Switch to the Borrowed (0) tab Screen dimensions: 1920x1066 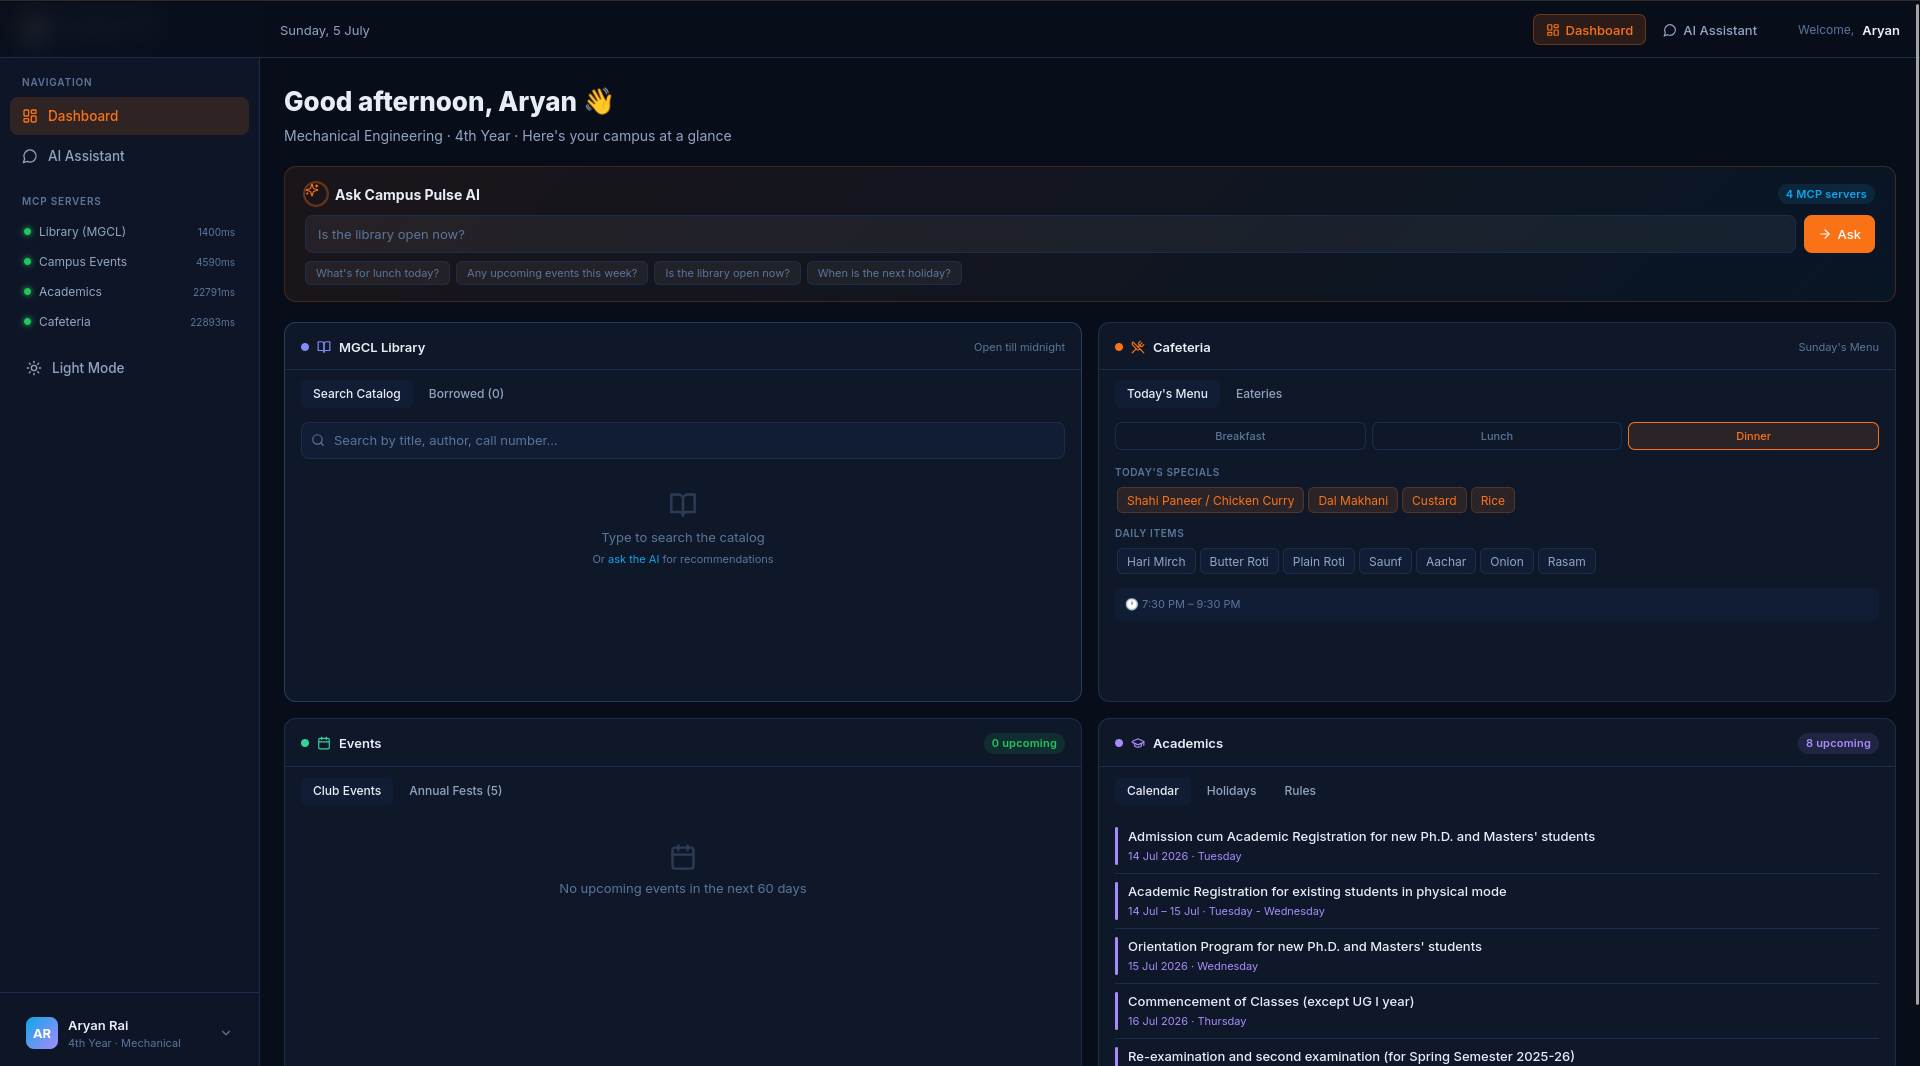466,394
